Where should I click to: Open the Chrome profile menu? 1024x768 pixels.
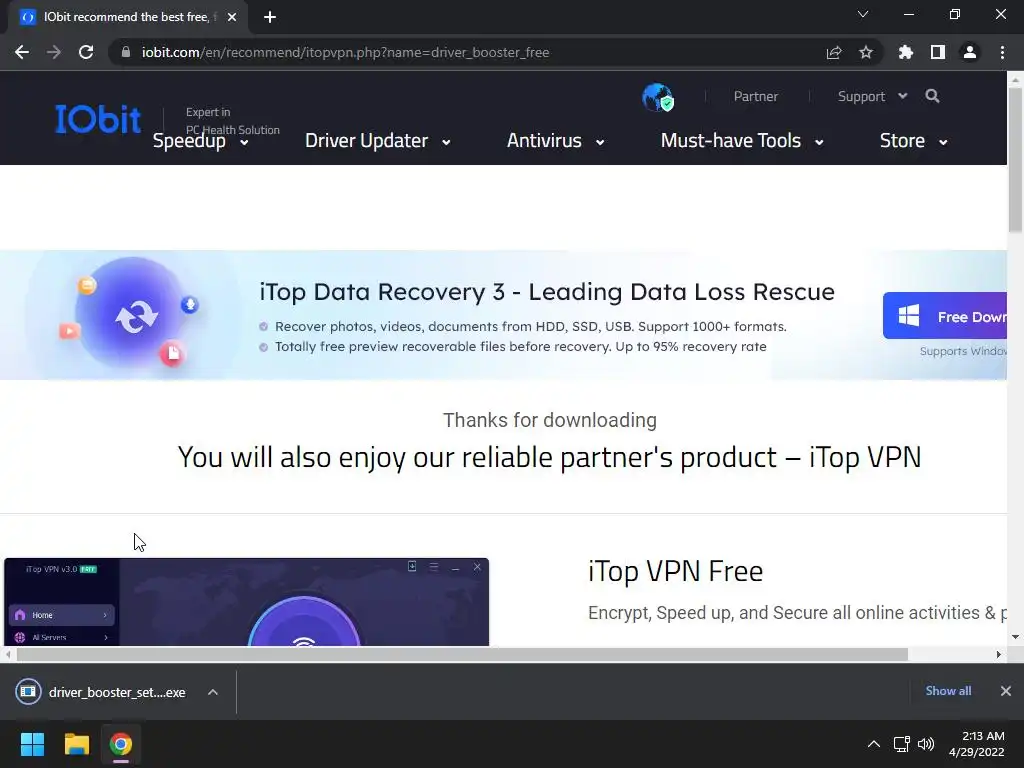[970, 52]
